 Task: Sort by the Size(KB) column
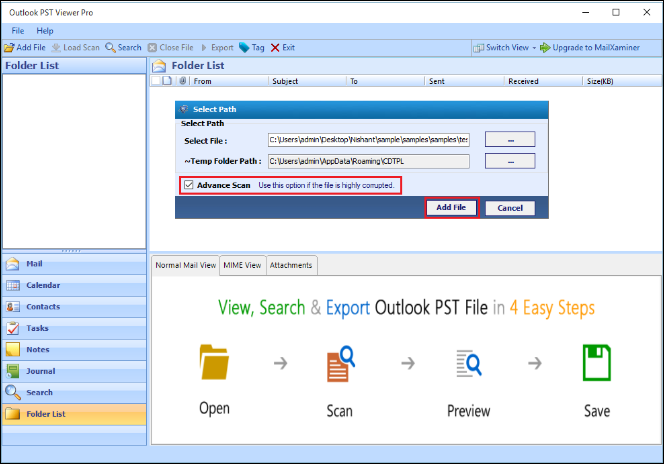pyautogui.click(x=622, y=81)
